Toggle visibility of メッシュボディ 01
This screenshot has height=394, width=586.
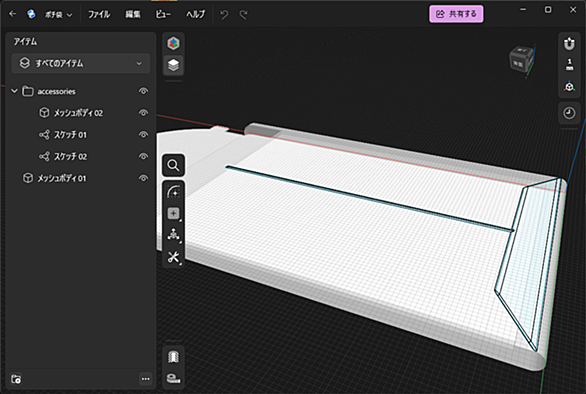[x=143, y=178]
